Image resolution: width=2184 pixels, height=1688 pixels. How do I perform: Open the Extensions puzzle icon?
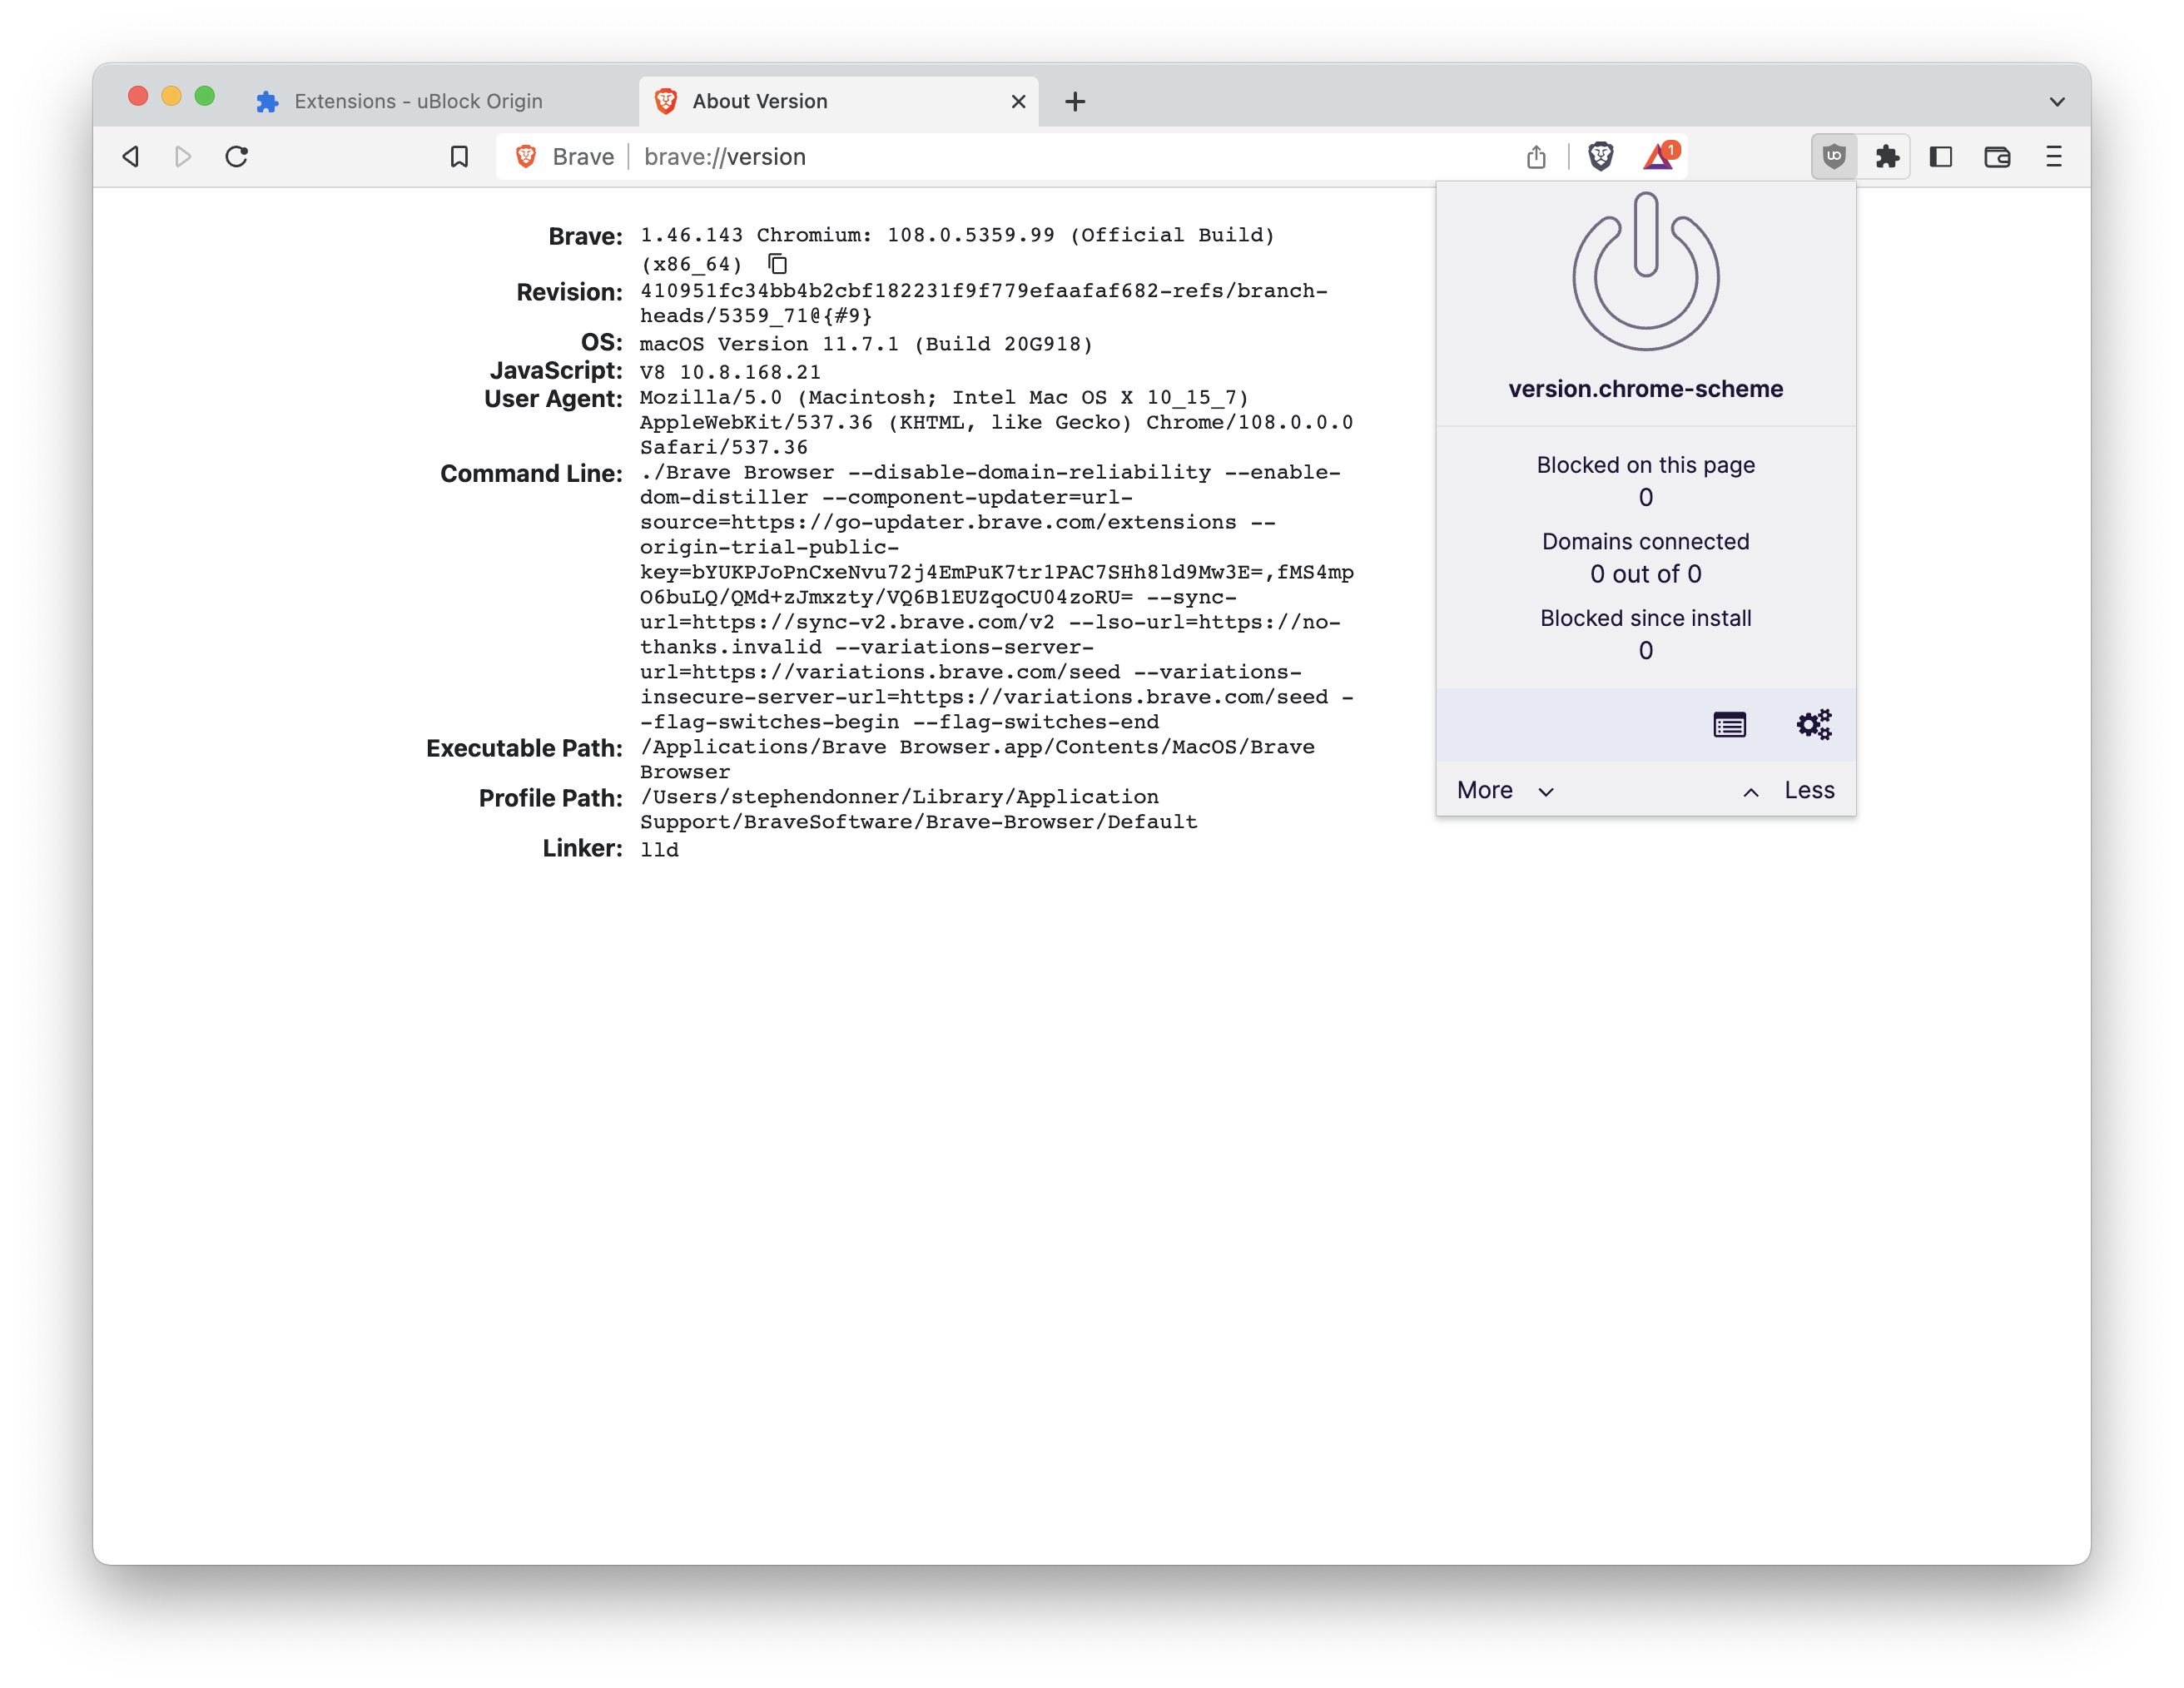click(1887, 156)
